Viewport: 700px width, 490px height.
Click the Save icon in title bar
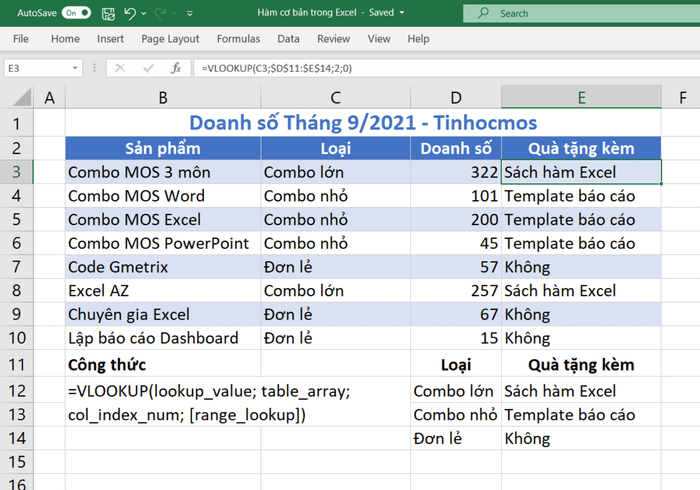pyautogui.click(x=108, y=13)
